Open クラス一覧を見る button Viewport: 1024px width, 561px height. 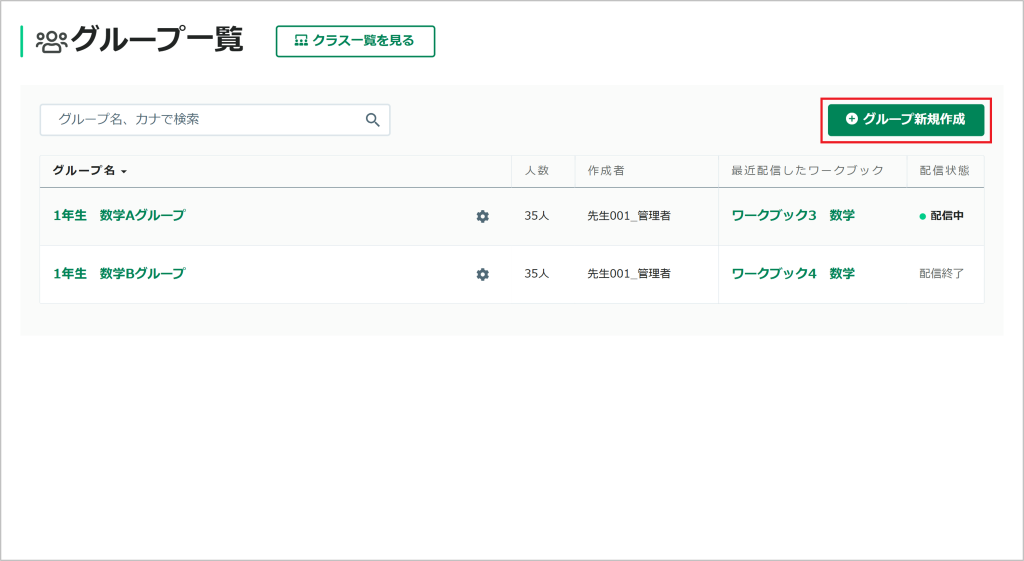(355, 41)
